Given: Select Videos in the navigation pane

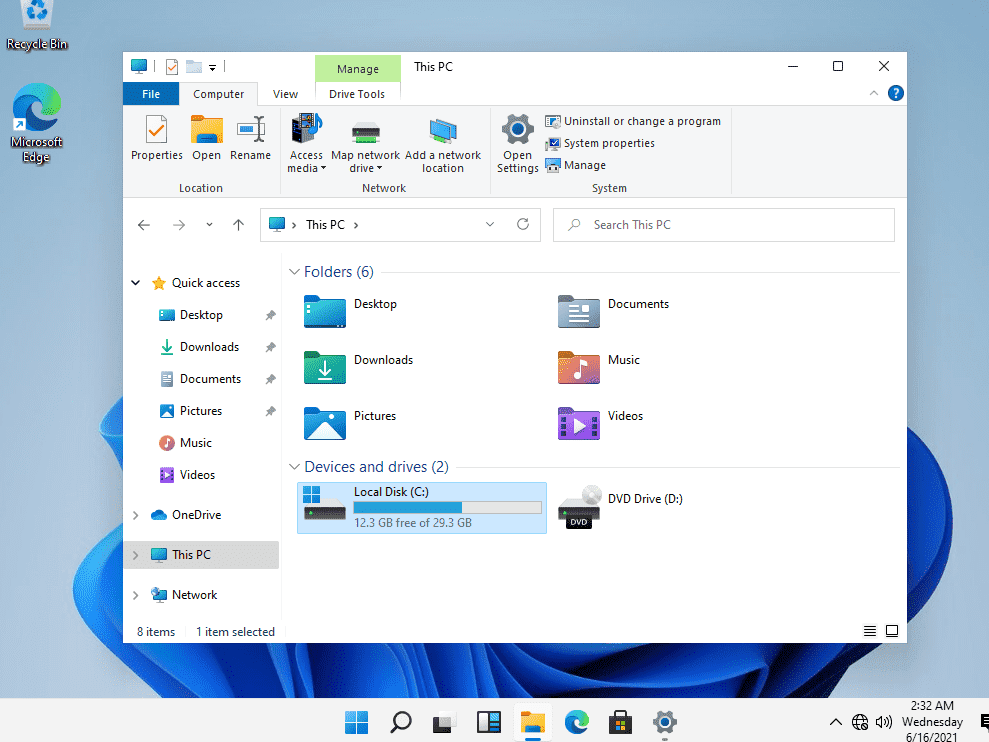Looking at the screenshot, I should click(x=197, y=474).
